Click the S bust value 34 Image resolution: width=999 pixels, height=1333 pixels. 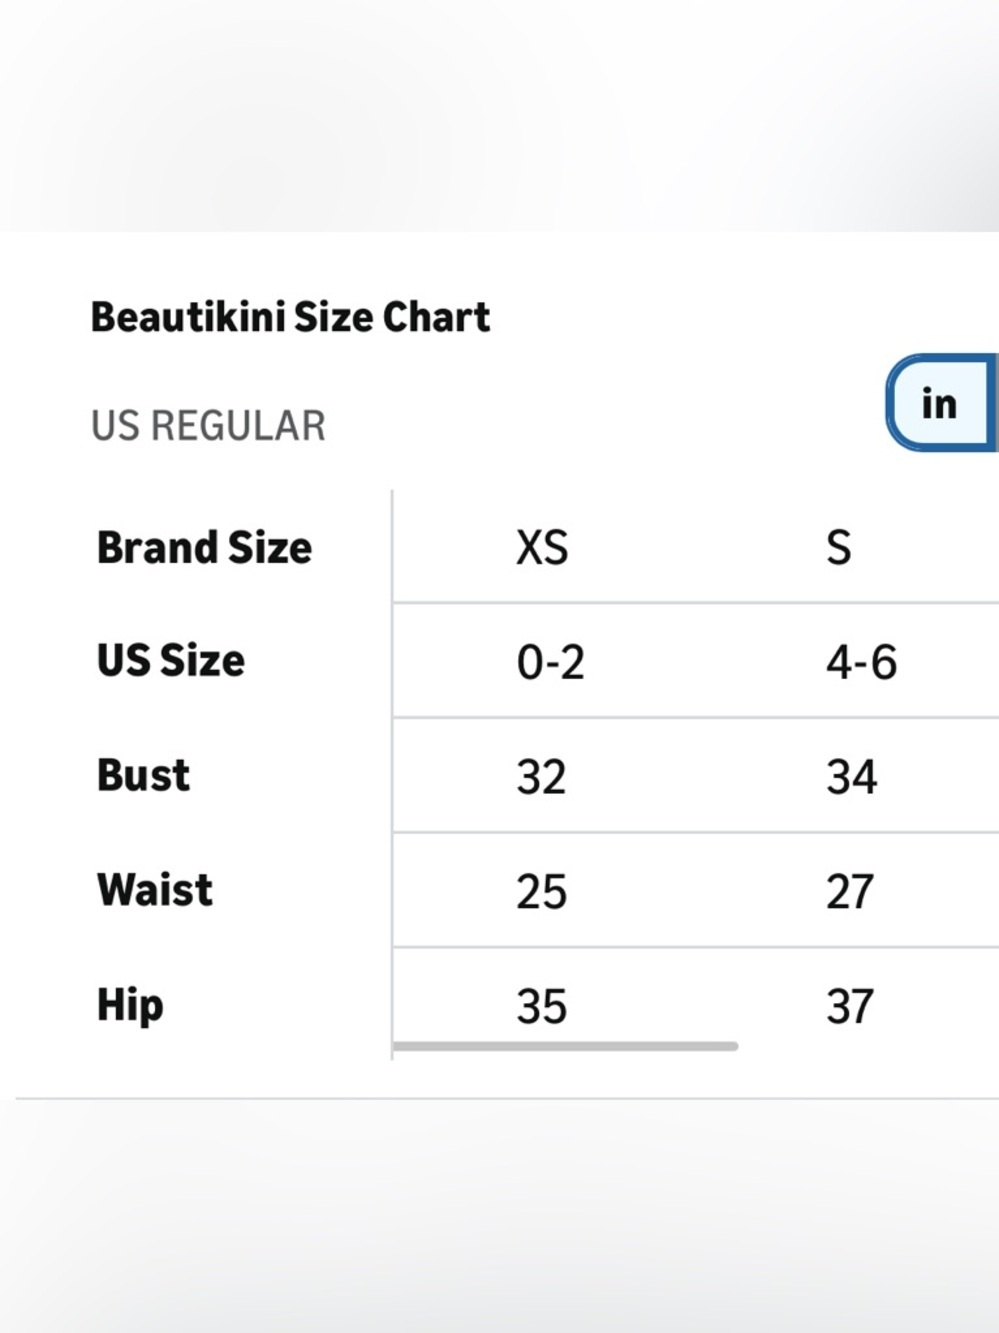[851, 777]
